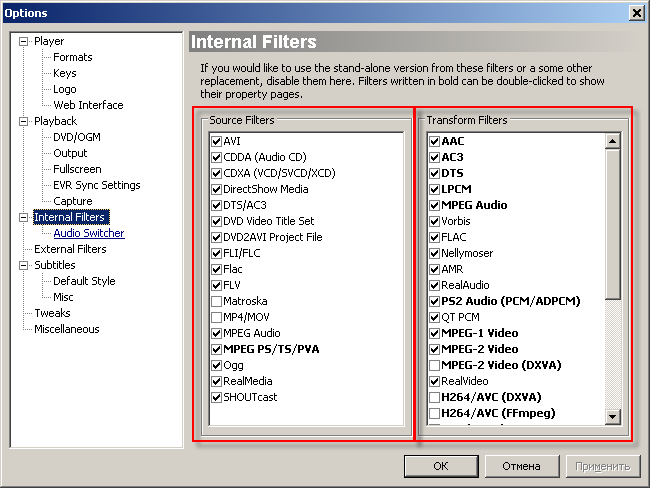Check the H264/AVC (DXVA) filter
Image resolution: width=650 pixels, height=488 pixels.
434,397
